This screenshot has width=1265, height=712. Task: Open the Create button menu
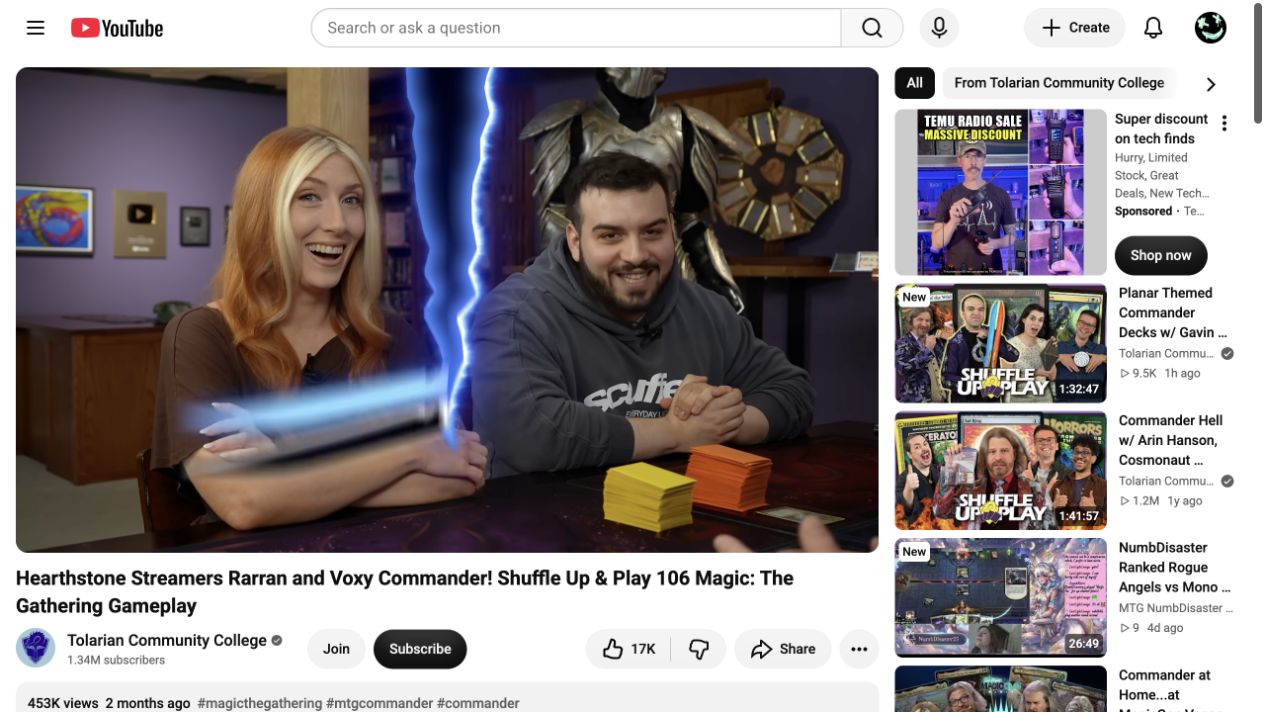click(1074, 28)
